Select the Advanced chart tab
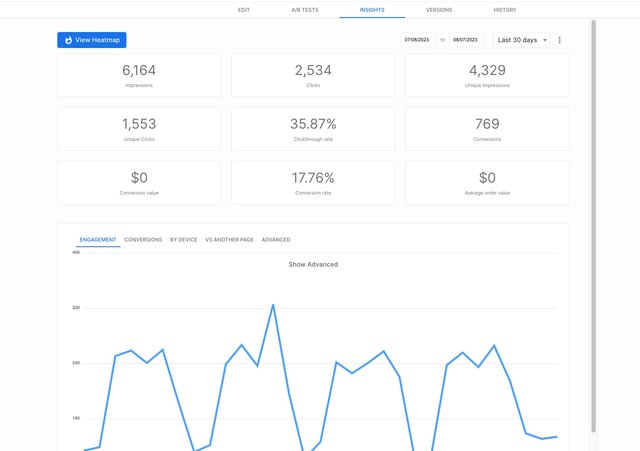 [x=276, y=240]
